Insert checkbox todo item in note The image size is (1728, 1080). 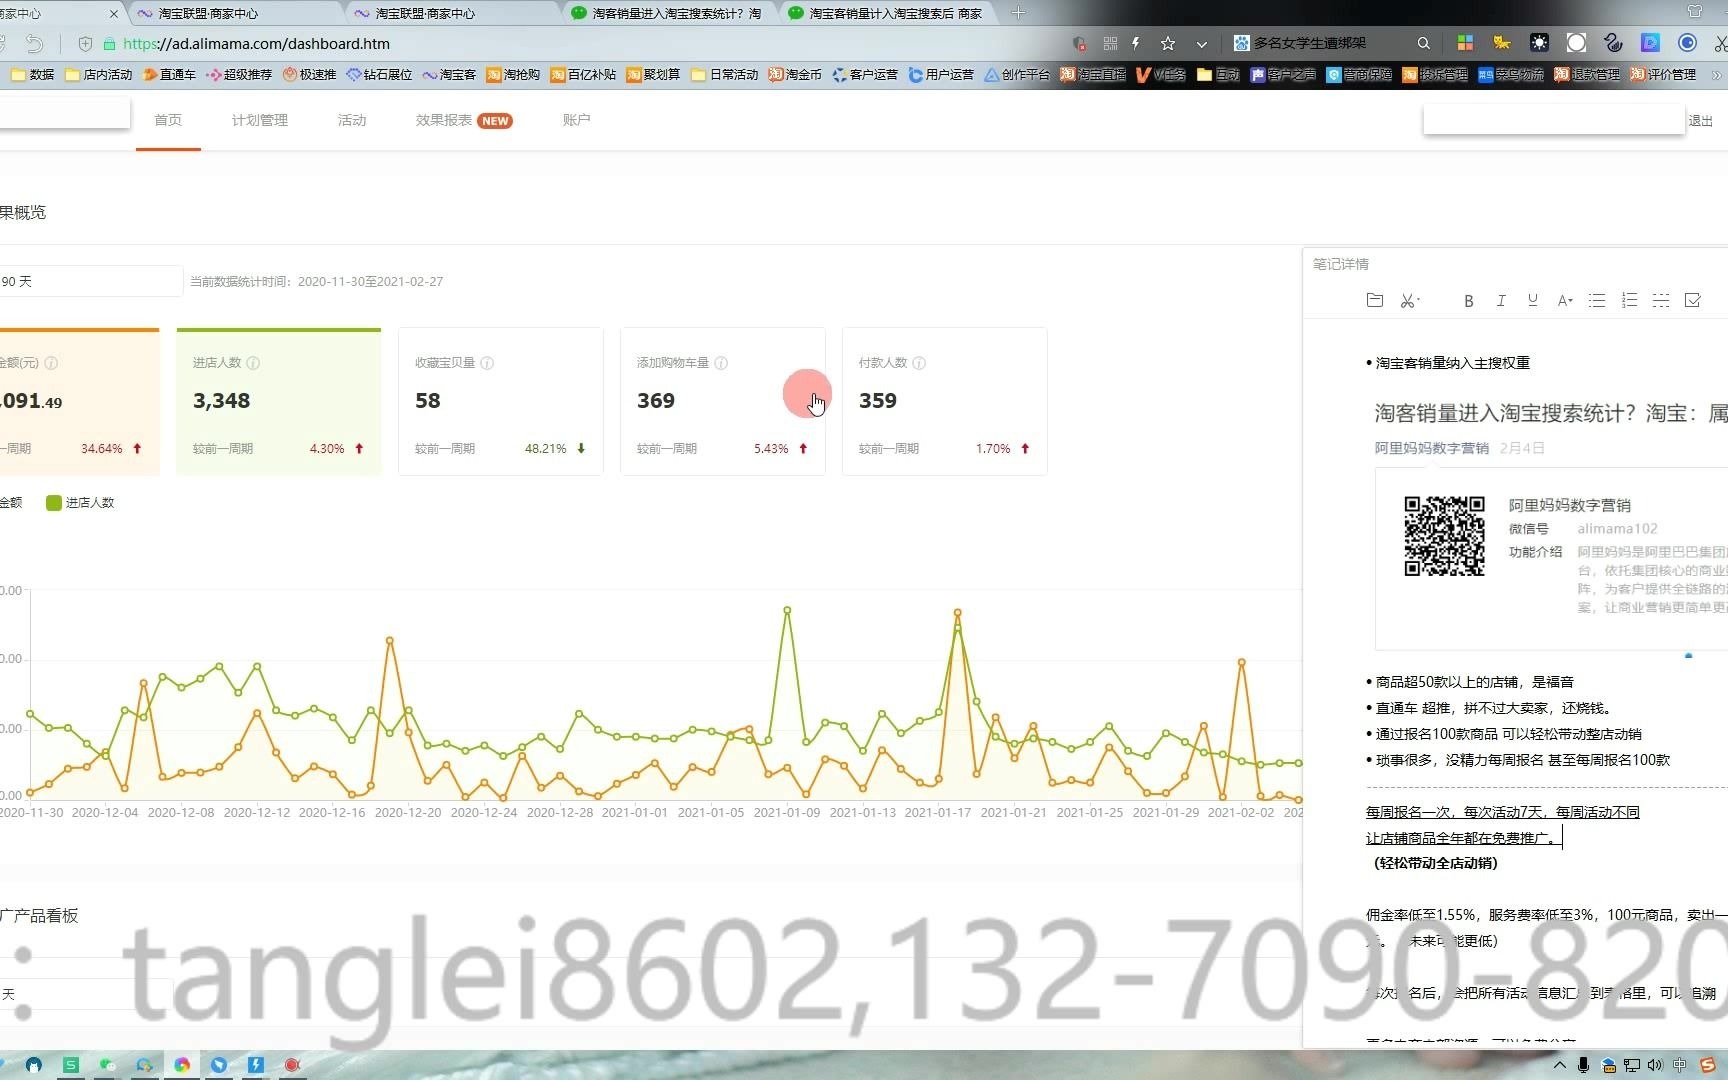pos(1693,301)
